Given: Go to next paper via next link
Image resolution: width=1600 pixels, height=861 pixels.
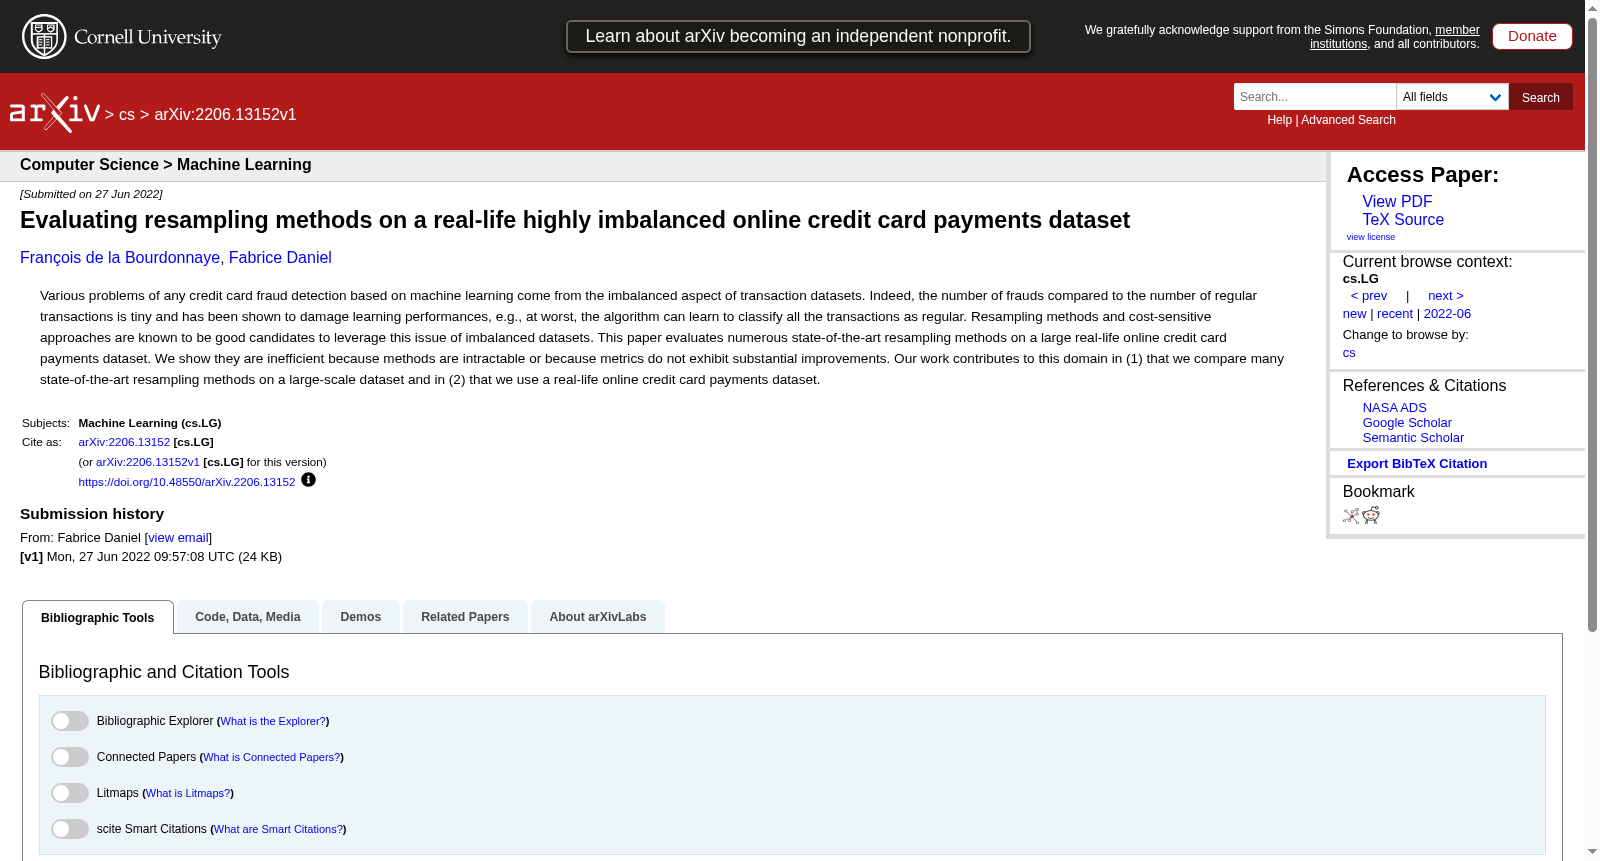Looking at the screenshot, I should click(x=1446, y=295).
